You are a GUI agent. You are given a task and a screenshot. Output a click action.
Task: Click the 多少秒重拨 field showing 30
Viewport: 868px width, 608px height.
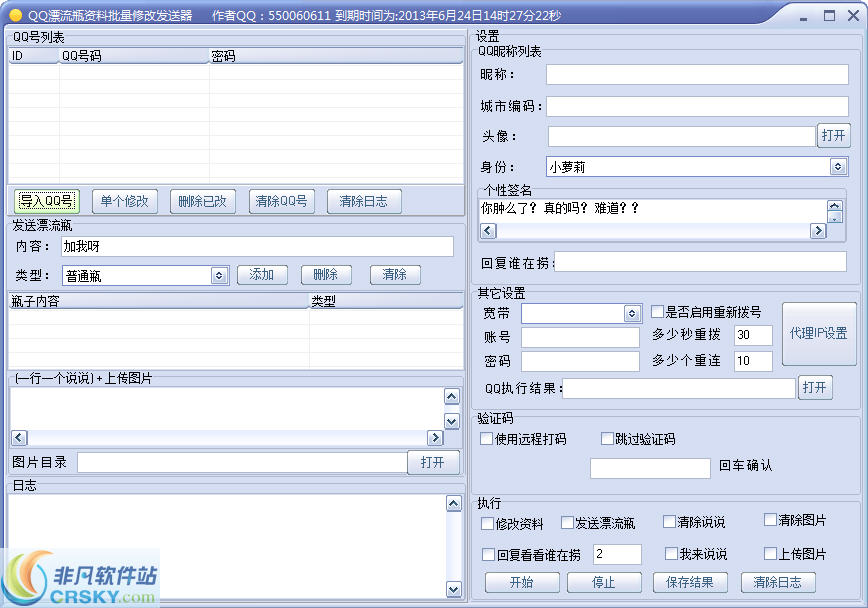coord(753,335)
